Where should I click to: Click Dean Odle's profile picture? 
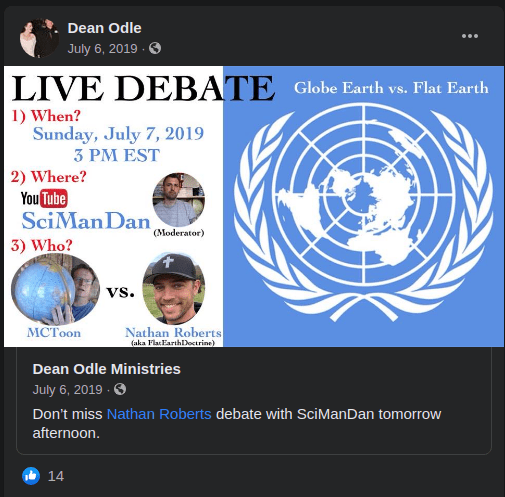tap(39, 38)
